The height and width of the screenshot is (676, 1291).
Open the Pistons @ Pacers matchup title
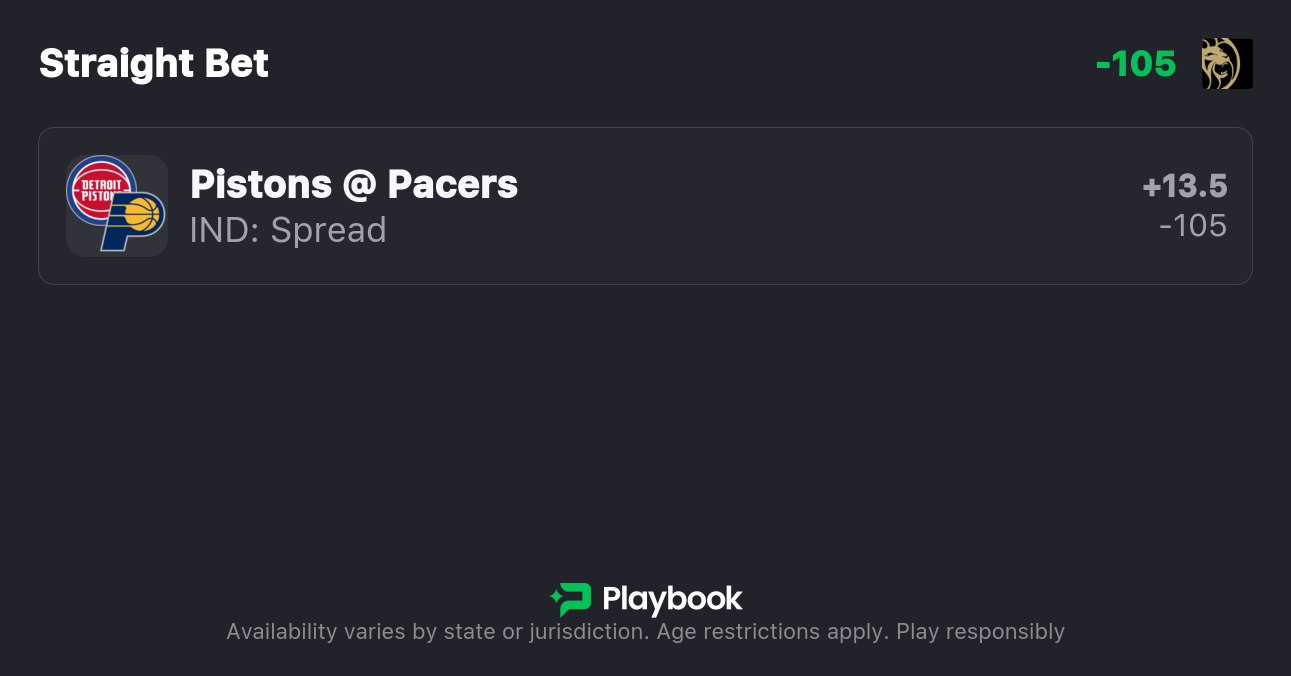pos(354,184)
